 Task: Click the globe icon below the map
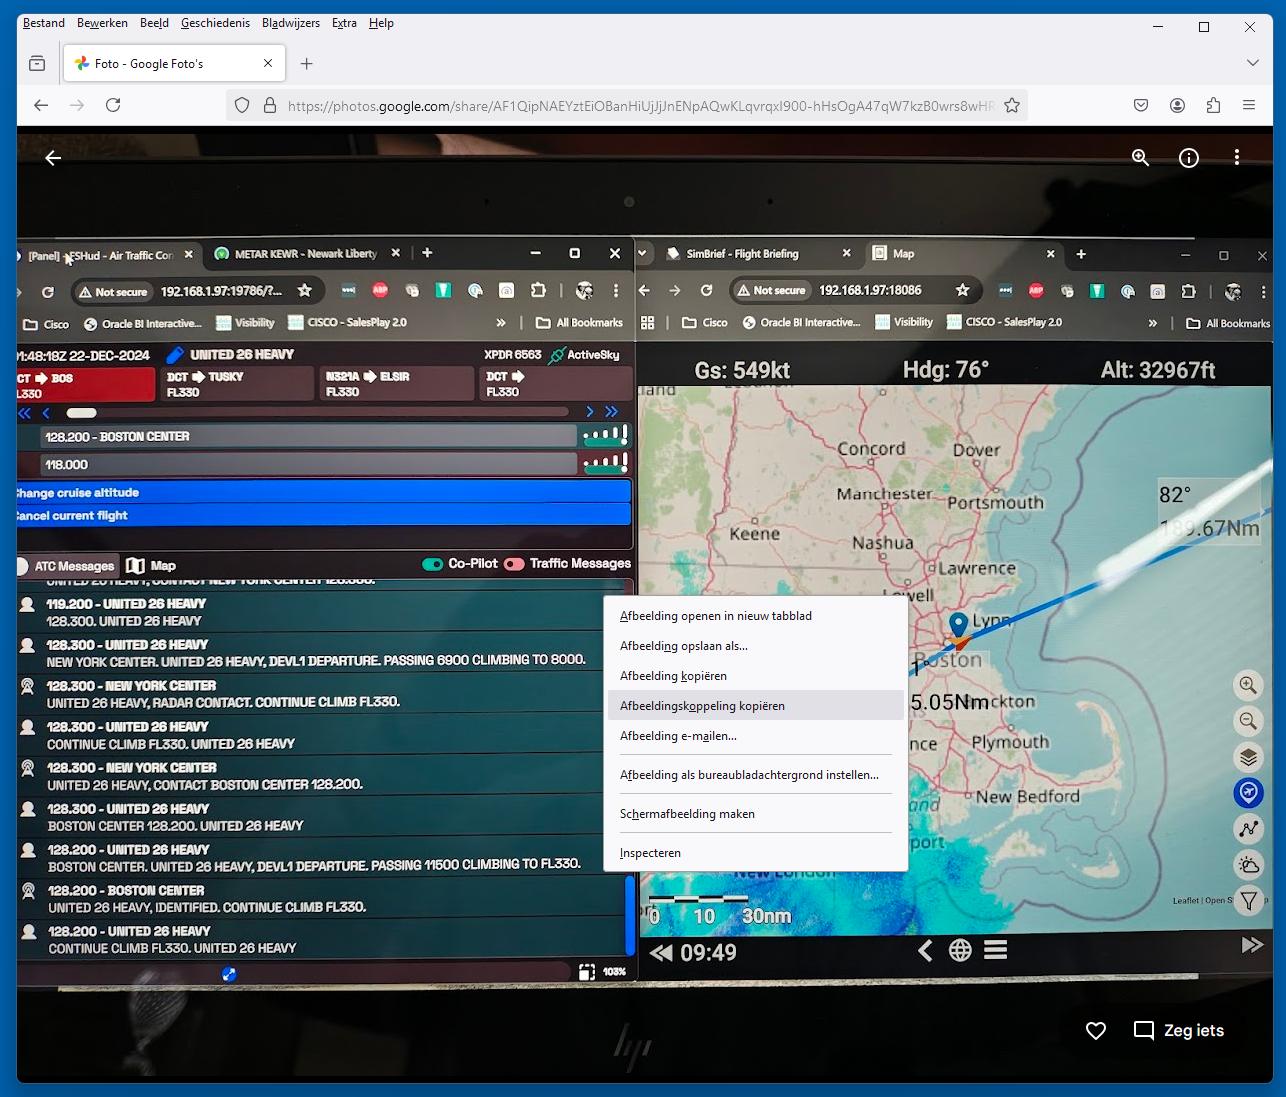(x=960, y=950)
